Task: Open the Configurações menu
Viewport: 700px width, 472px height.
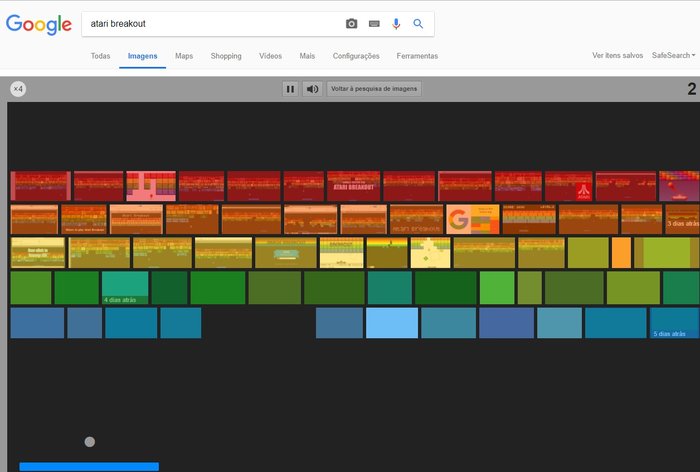Action: pyautogui.click(x=356, y=56)
